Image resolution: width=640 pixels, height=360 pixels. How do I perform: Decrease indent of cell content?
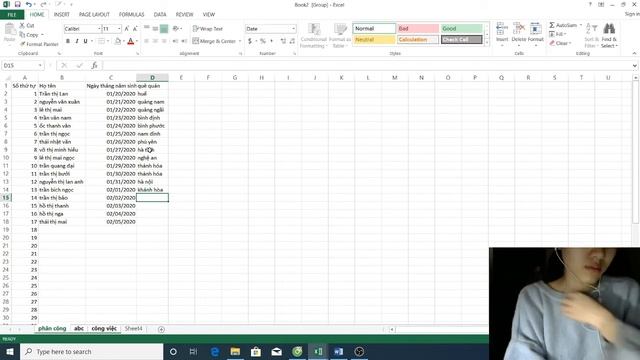pos(175,41)
